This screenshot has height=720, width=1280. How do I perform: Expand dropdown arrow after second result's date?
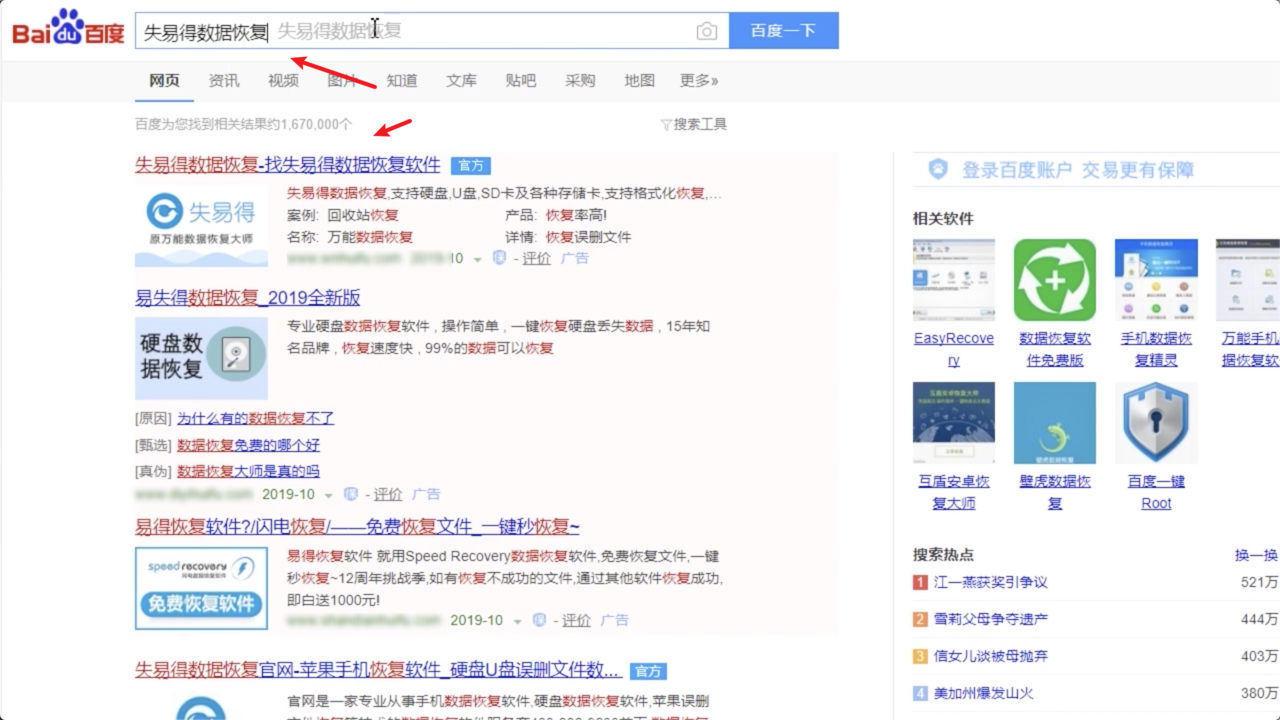[x=329, y=495]
